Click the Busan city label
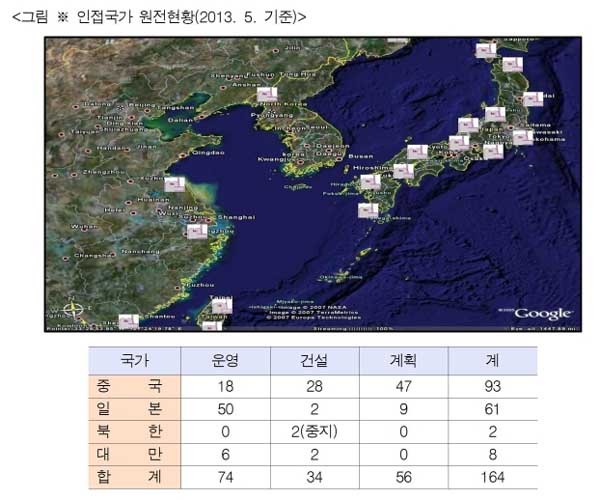Viewport: 600px width, 500px height. [x=360, y=156]
